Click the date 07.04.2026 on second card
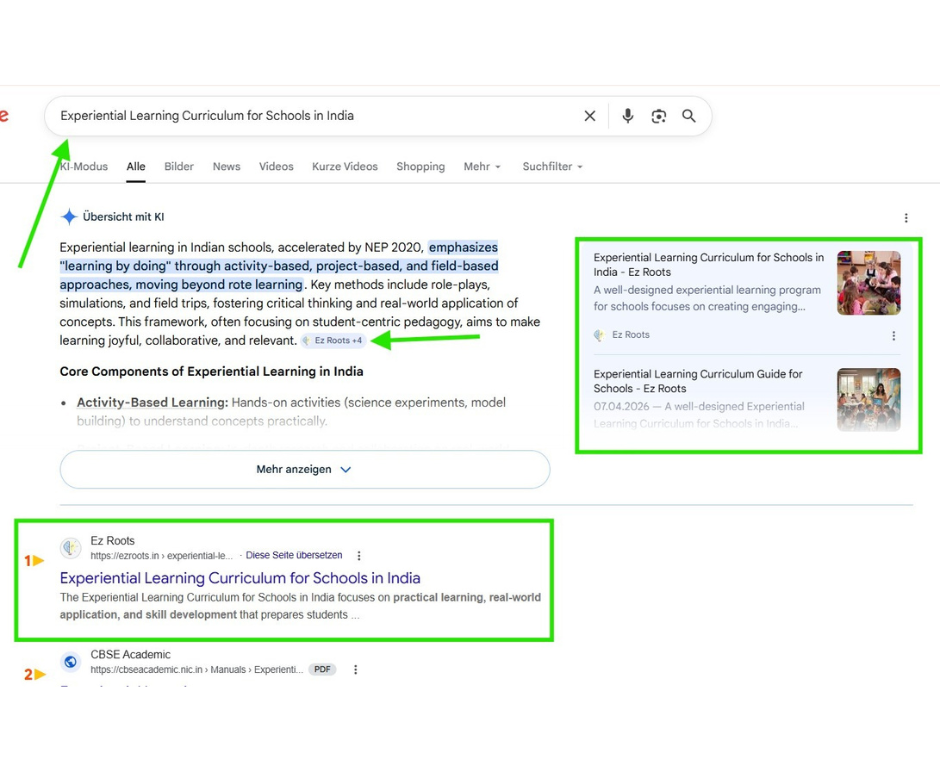 [x=621, y=406]
